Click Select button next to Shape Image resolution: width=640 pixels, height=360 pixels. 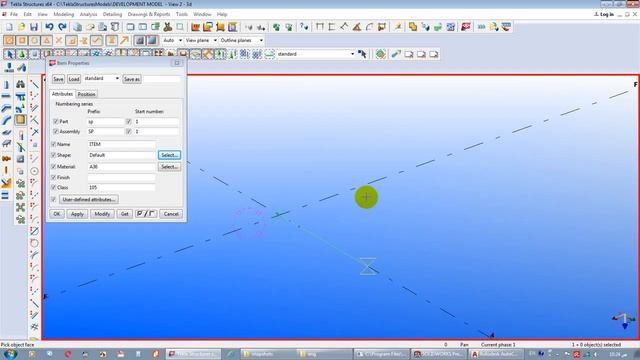(x=169, y=155)
